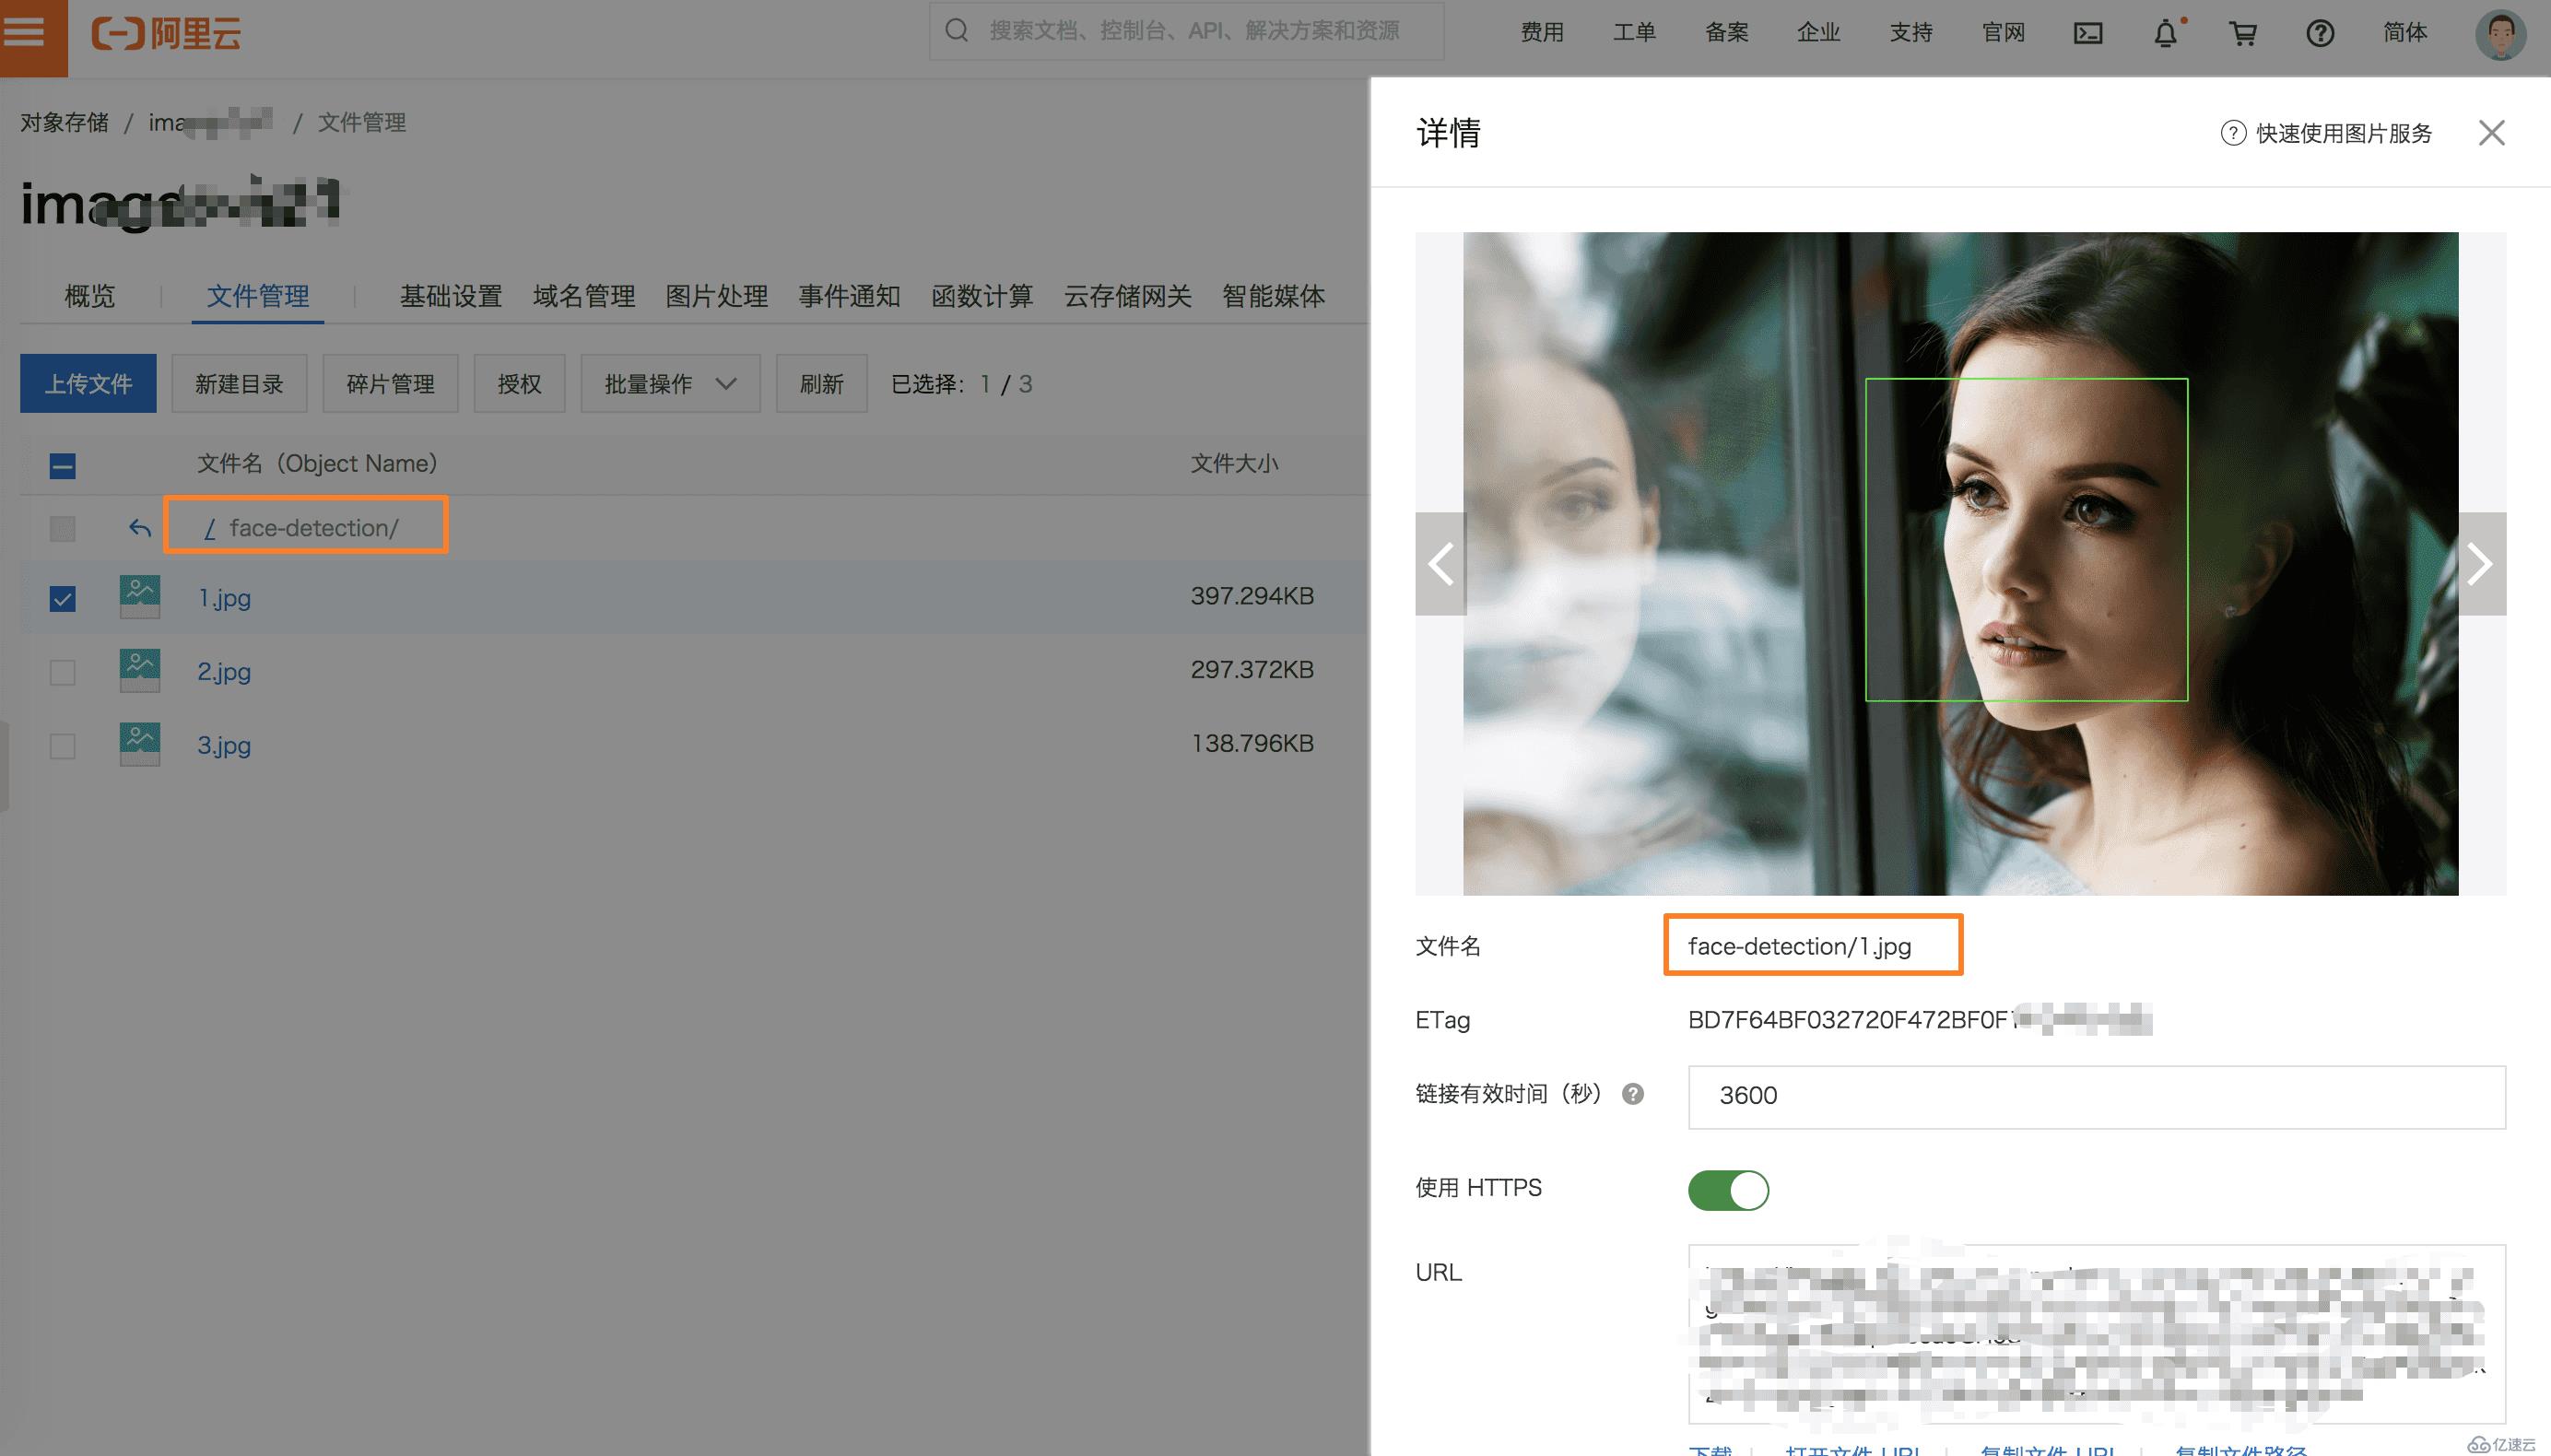Check the checkbox next to 2.jpg
2551x1456 pixels.
coord(62,671)
